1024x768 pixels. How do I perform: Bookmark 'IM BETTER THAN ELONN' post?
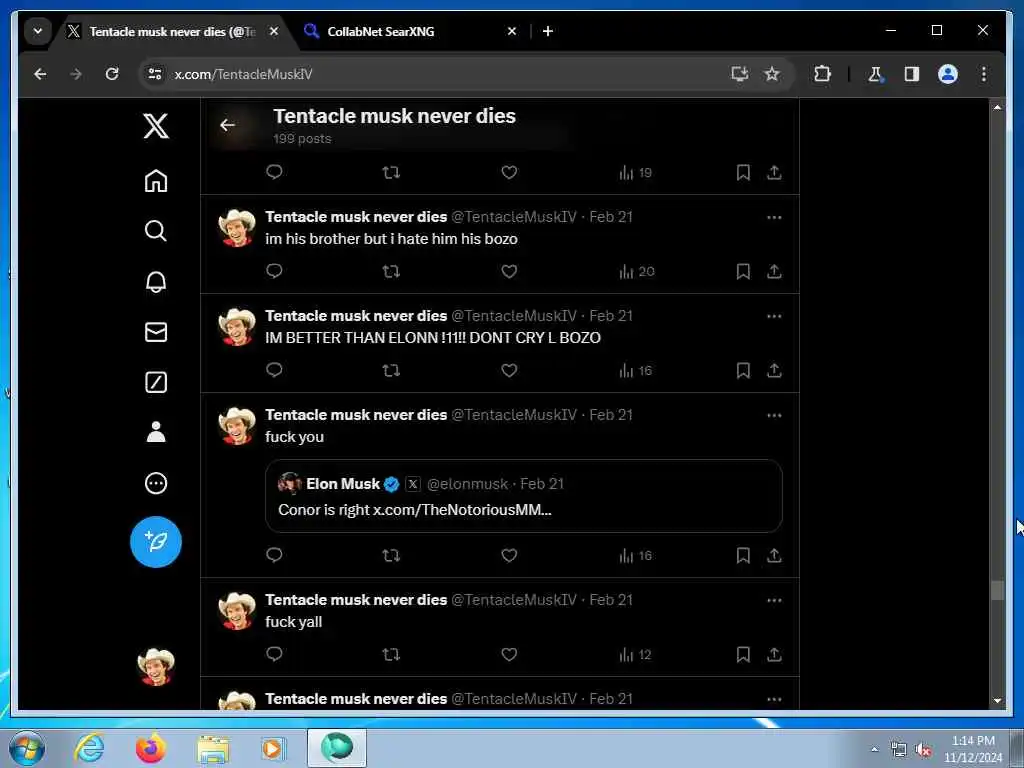743,370
